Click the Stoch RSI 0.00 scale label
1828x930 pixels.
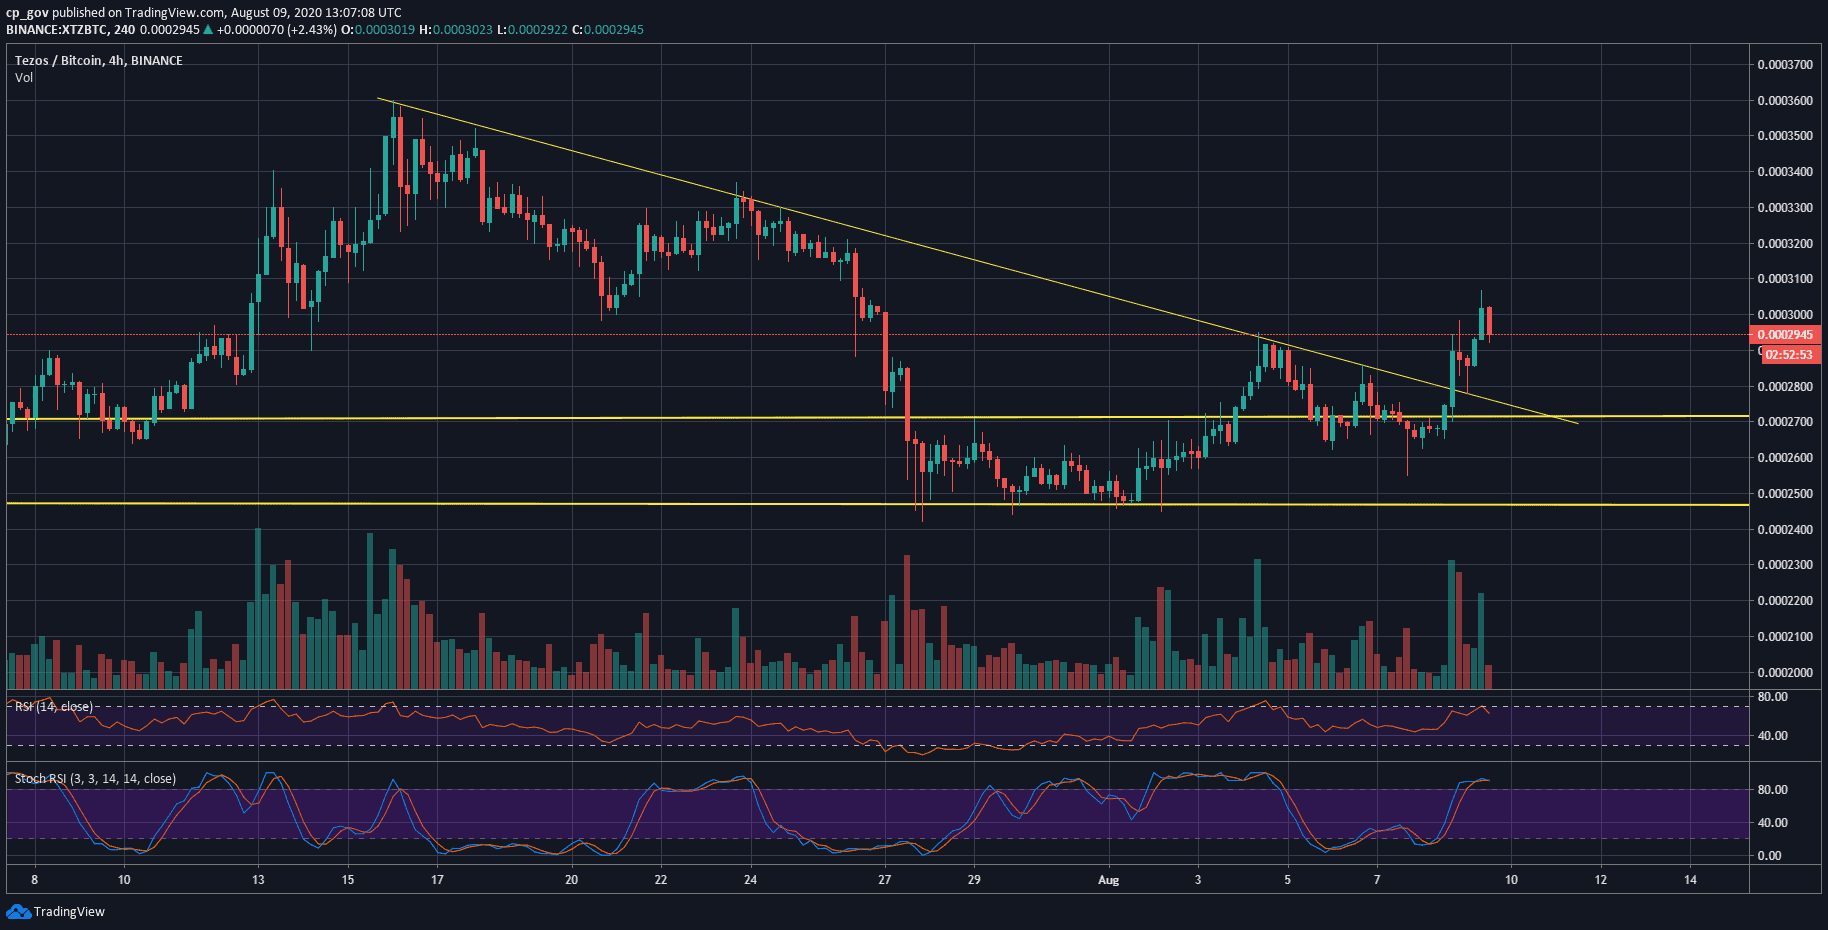tap(1770, 855)
